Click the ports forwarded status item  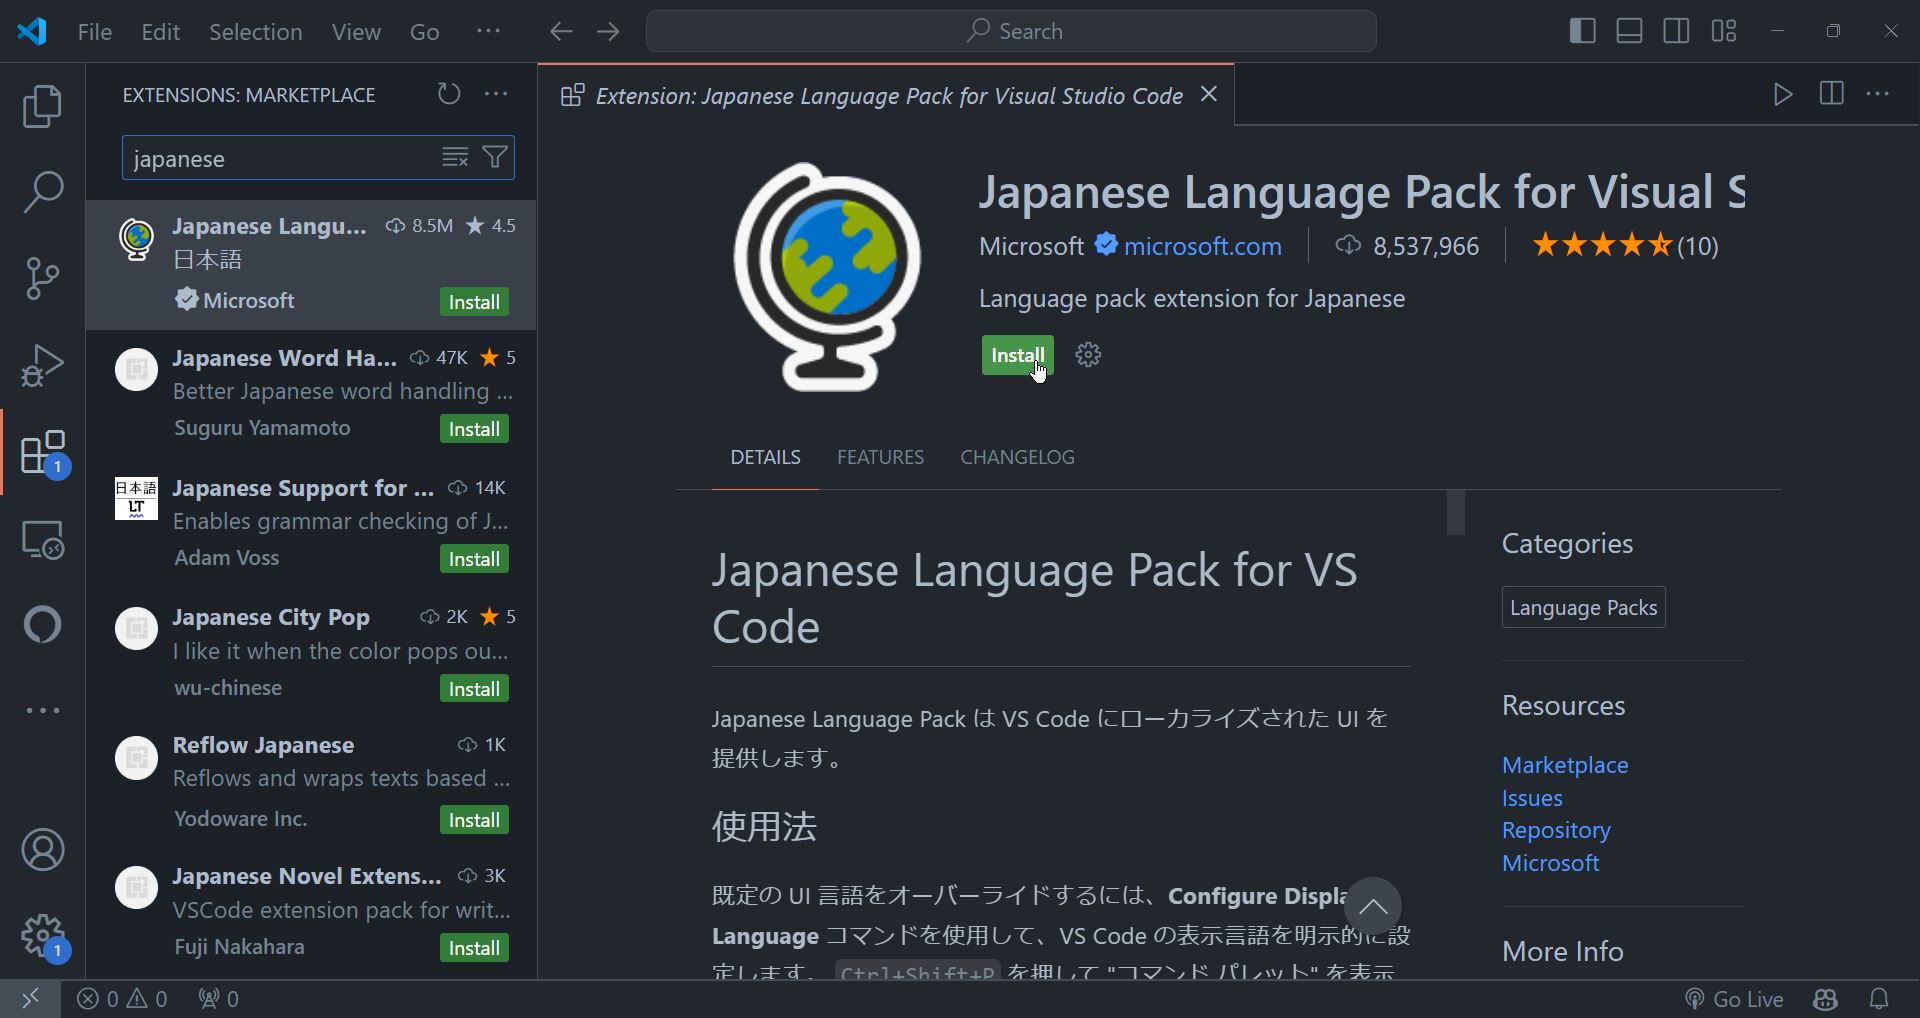(218, 998)
